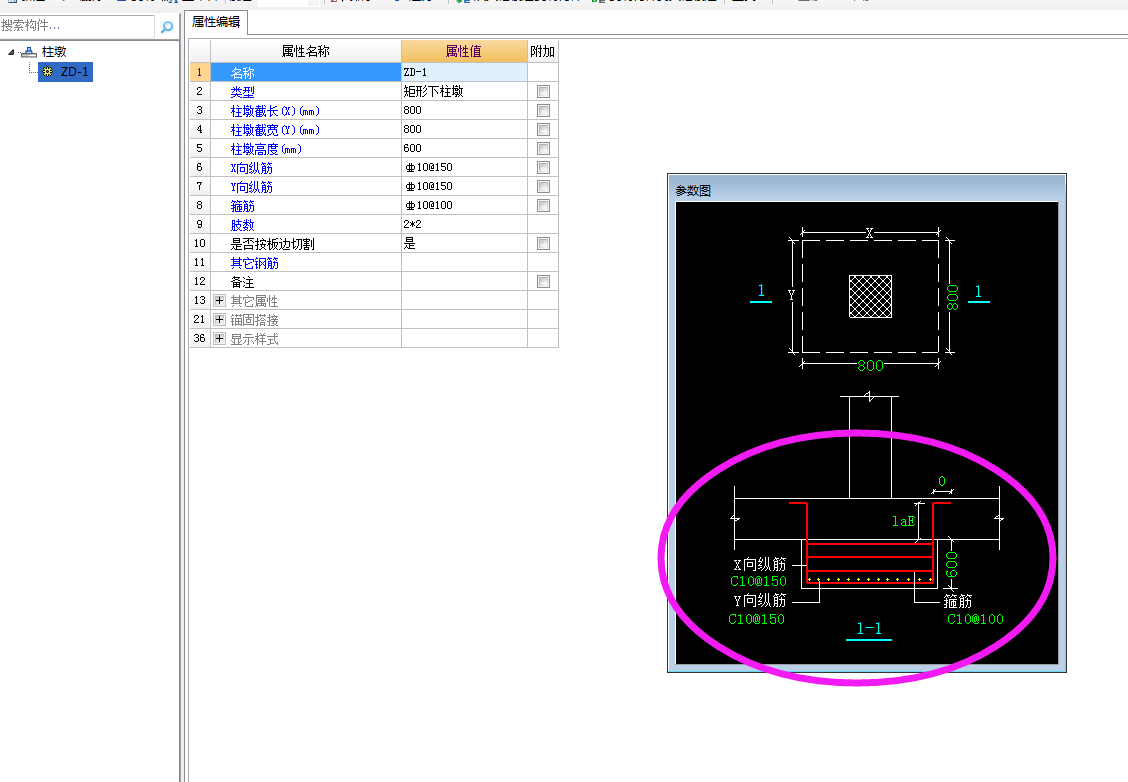
Task: Click the empty 备注 value cell
Action: [x=464, y=281]
